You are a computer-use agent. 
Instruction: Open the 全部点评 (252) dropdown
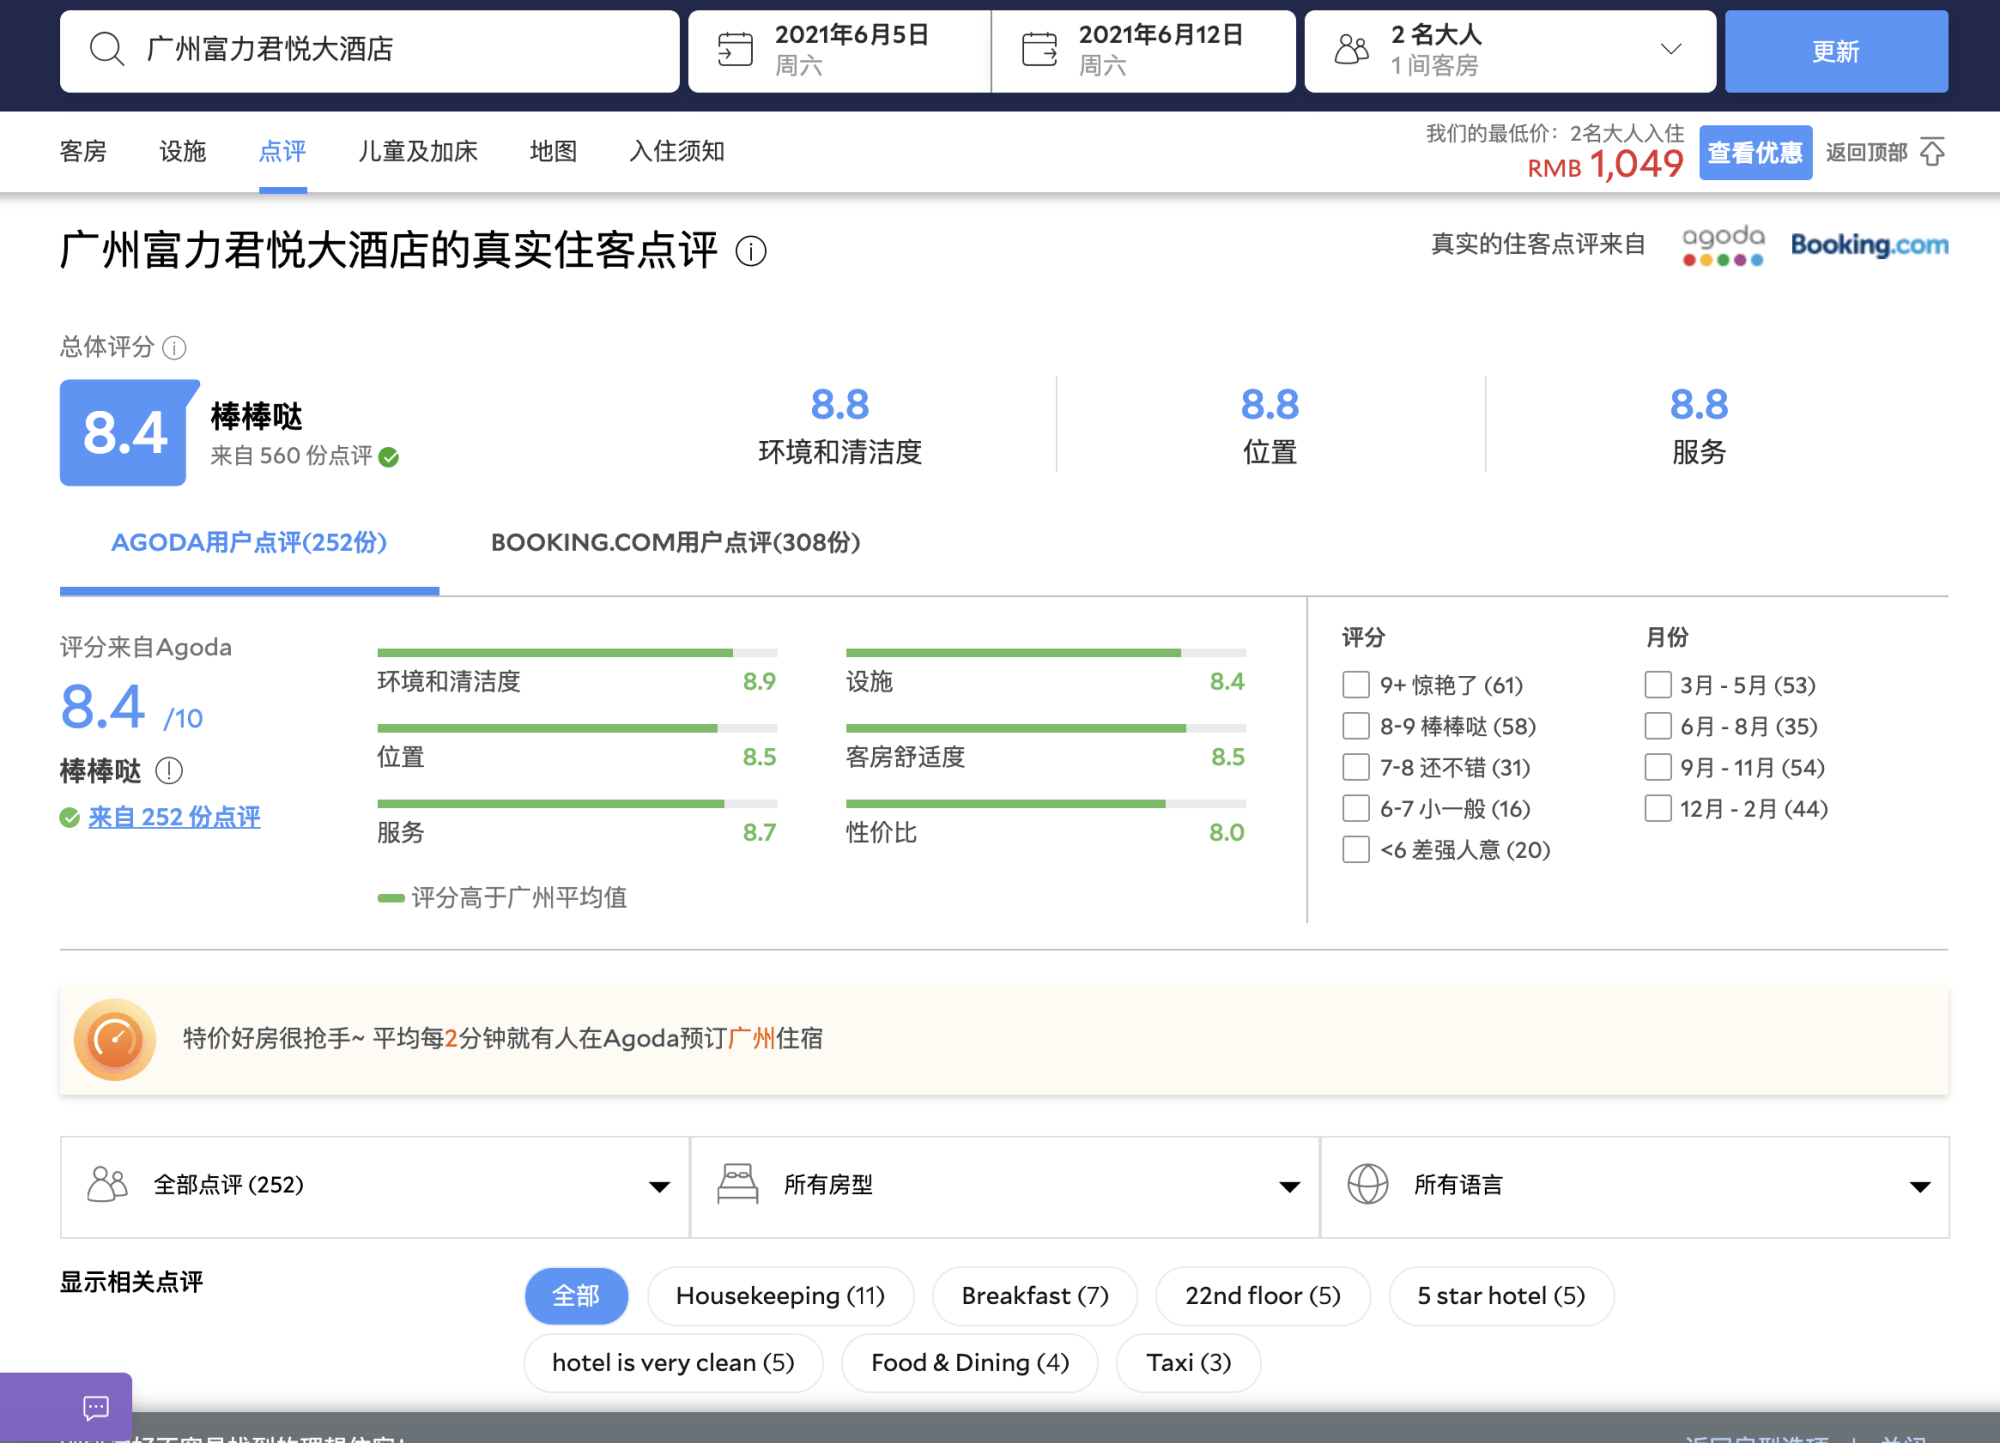pyautogui.click(x=375, y=1187)
